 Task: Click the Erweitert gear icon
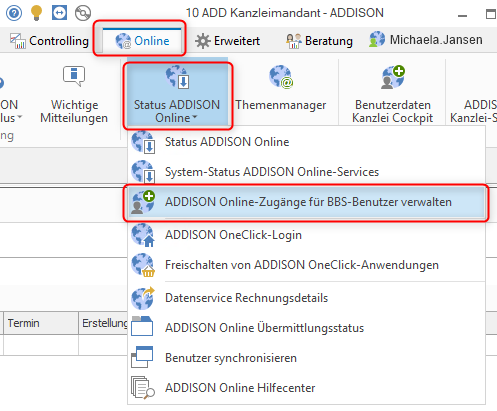click(203, 41)
